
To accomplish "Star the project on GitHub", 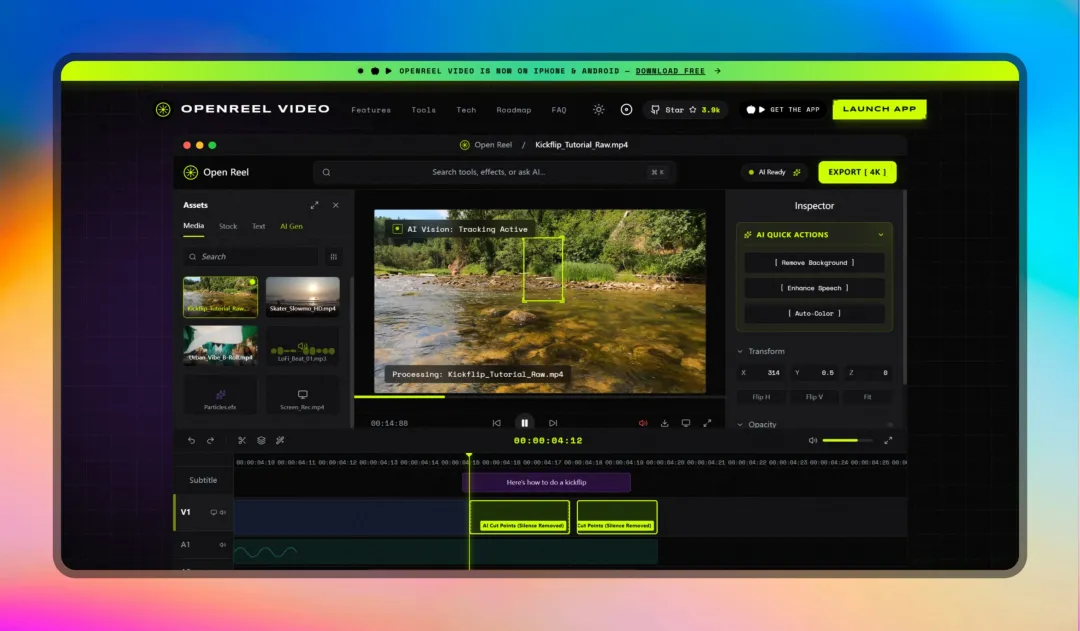I will (x=685, y=110).
